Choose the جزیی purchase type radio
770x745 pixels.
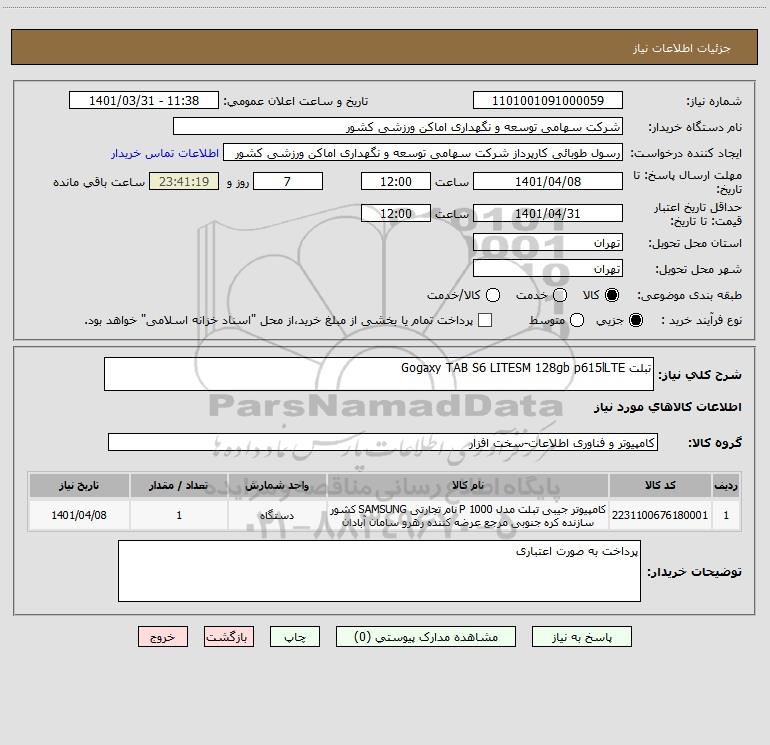point(635,320)
